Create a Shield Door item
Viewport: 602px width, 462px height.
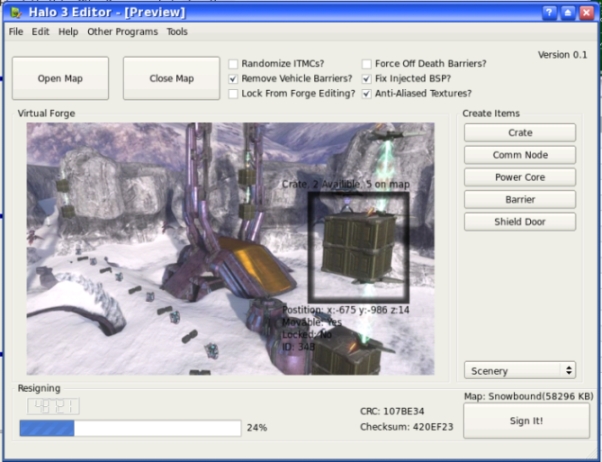(x=520, y=222)
